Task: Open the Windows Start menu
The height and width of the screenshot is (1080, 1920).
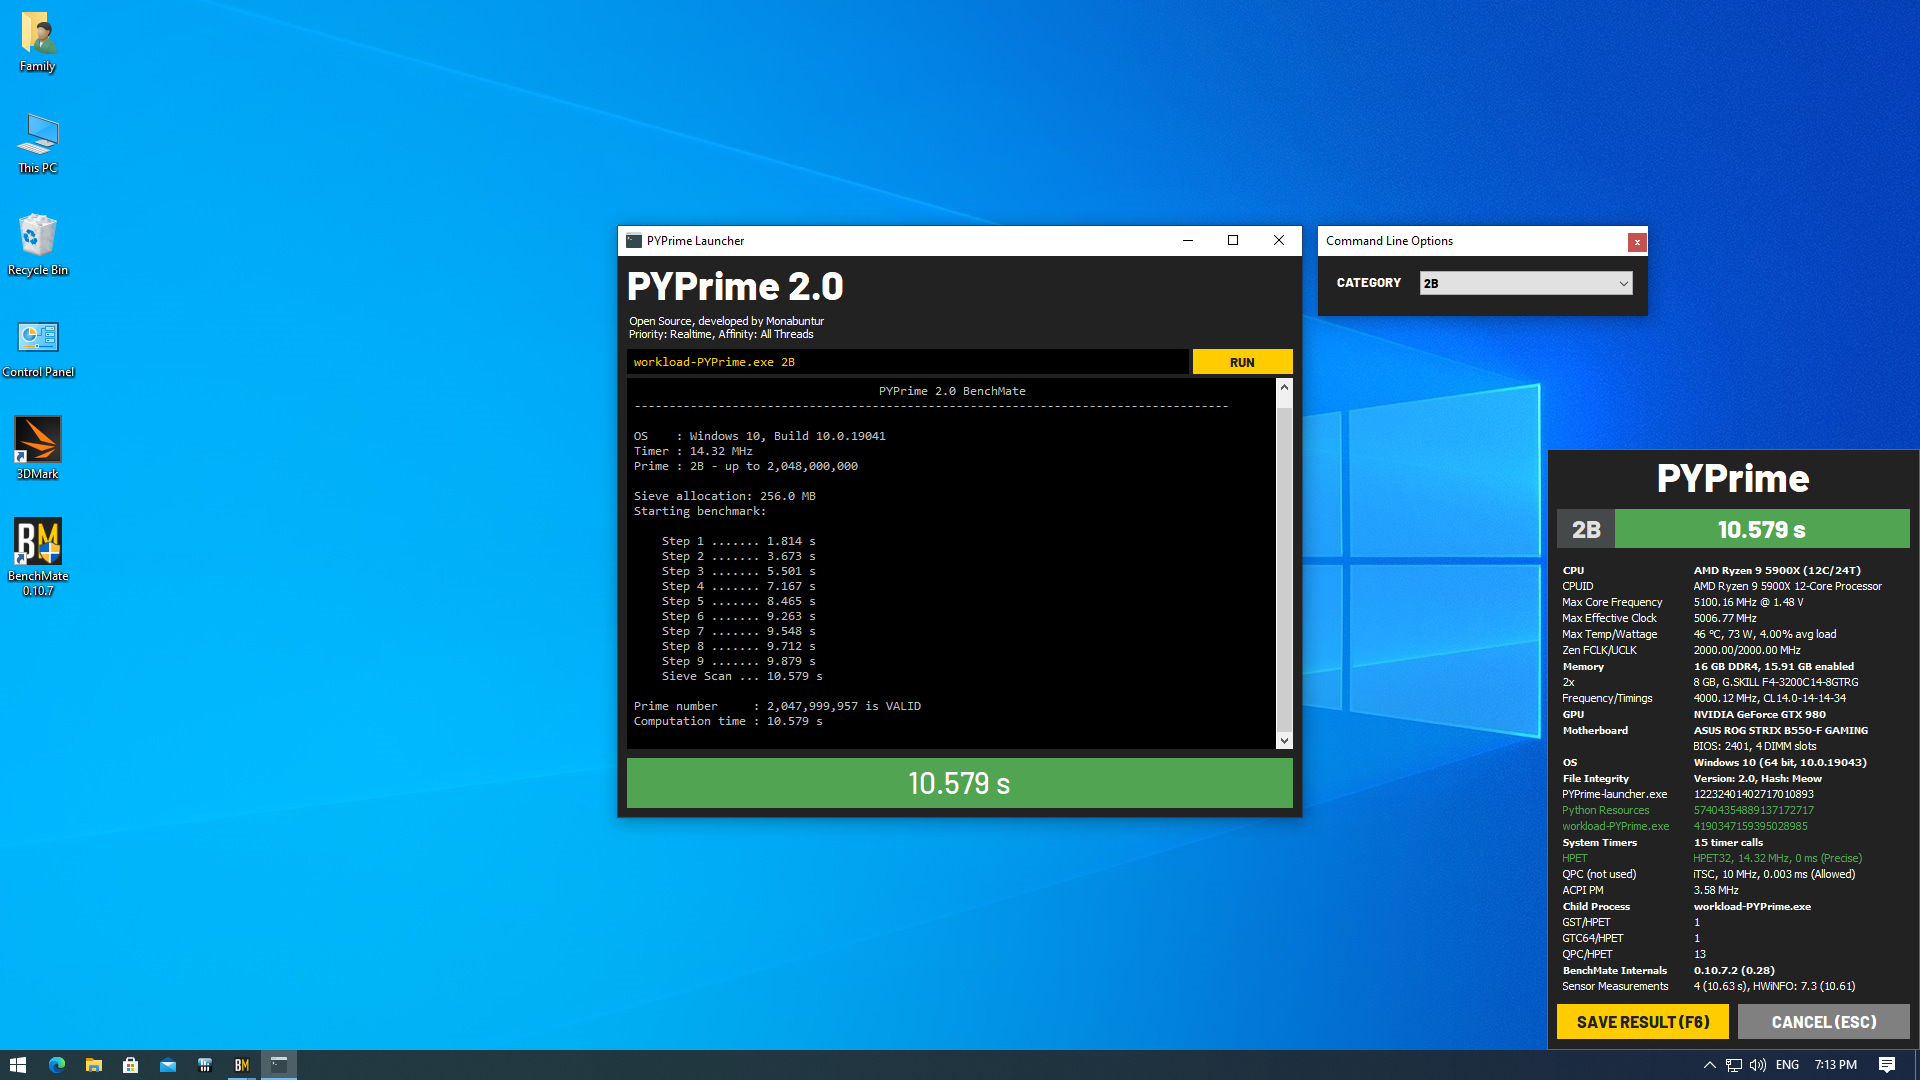Action: pos(18,1065)
